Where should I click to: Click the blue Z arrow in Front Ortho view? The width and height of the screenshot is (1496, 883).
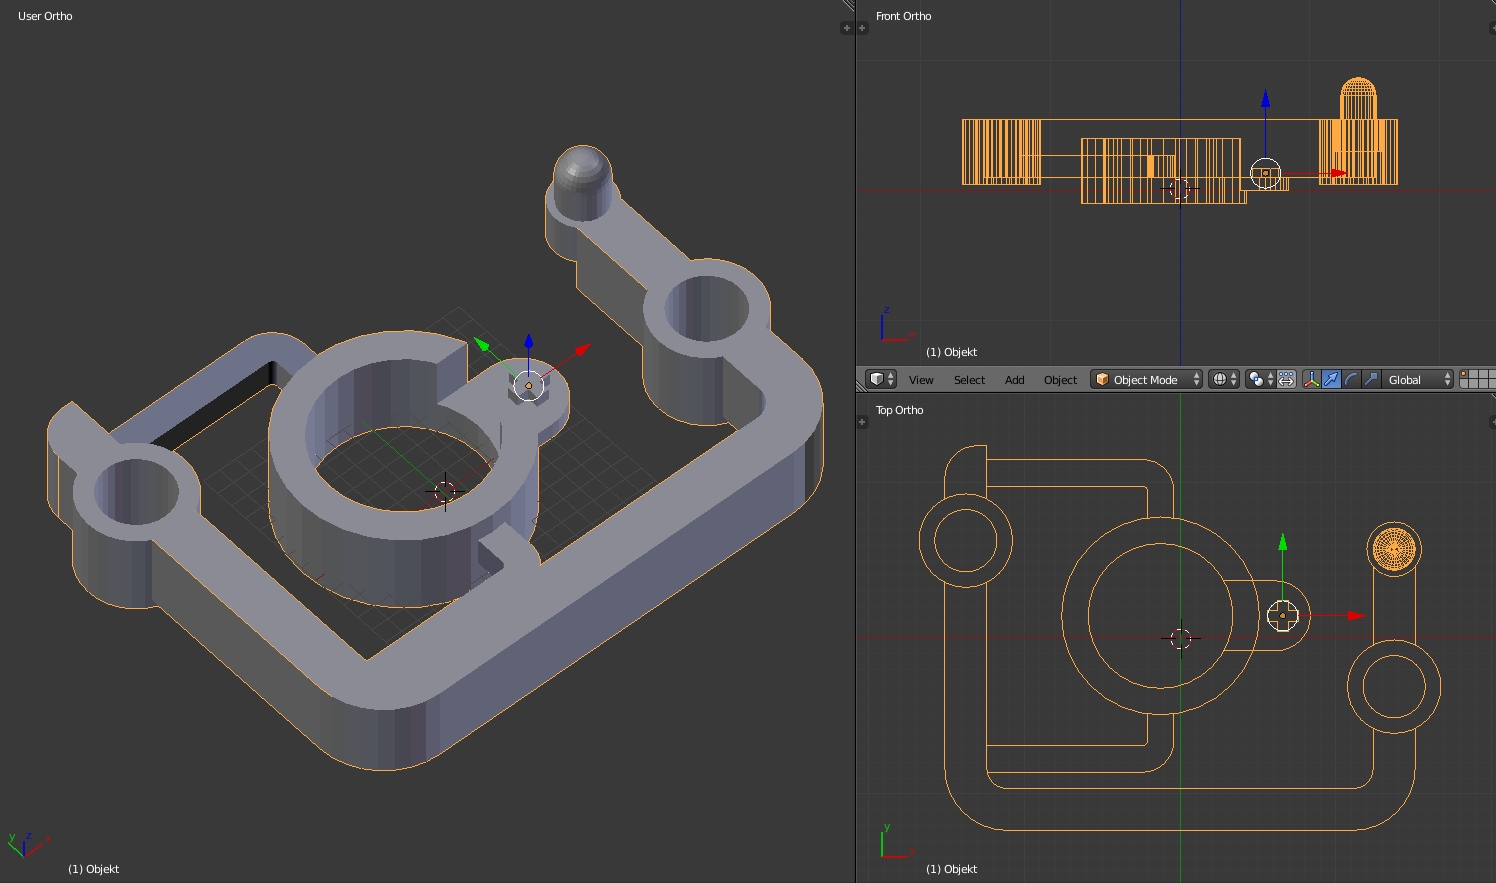1266,99
